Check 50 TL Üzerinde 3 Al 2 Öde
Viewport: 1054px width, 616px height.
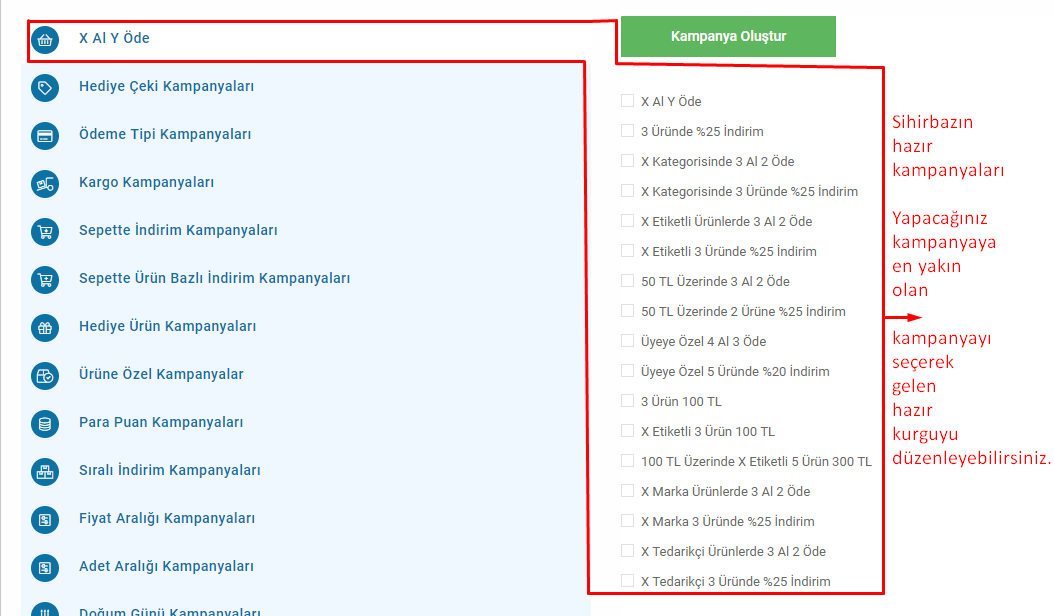(627, 280)
